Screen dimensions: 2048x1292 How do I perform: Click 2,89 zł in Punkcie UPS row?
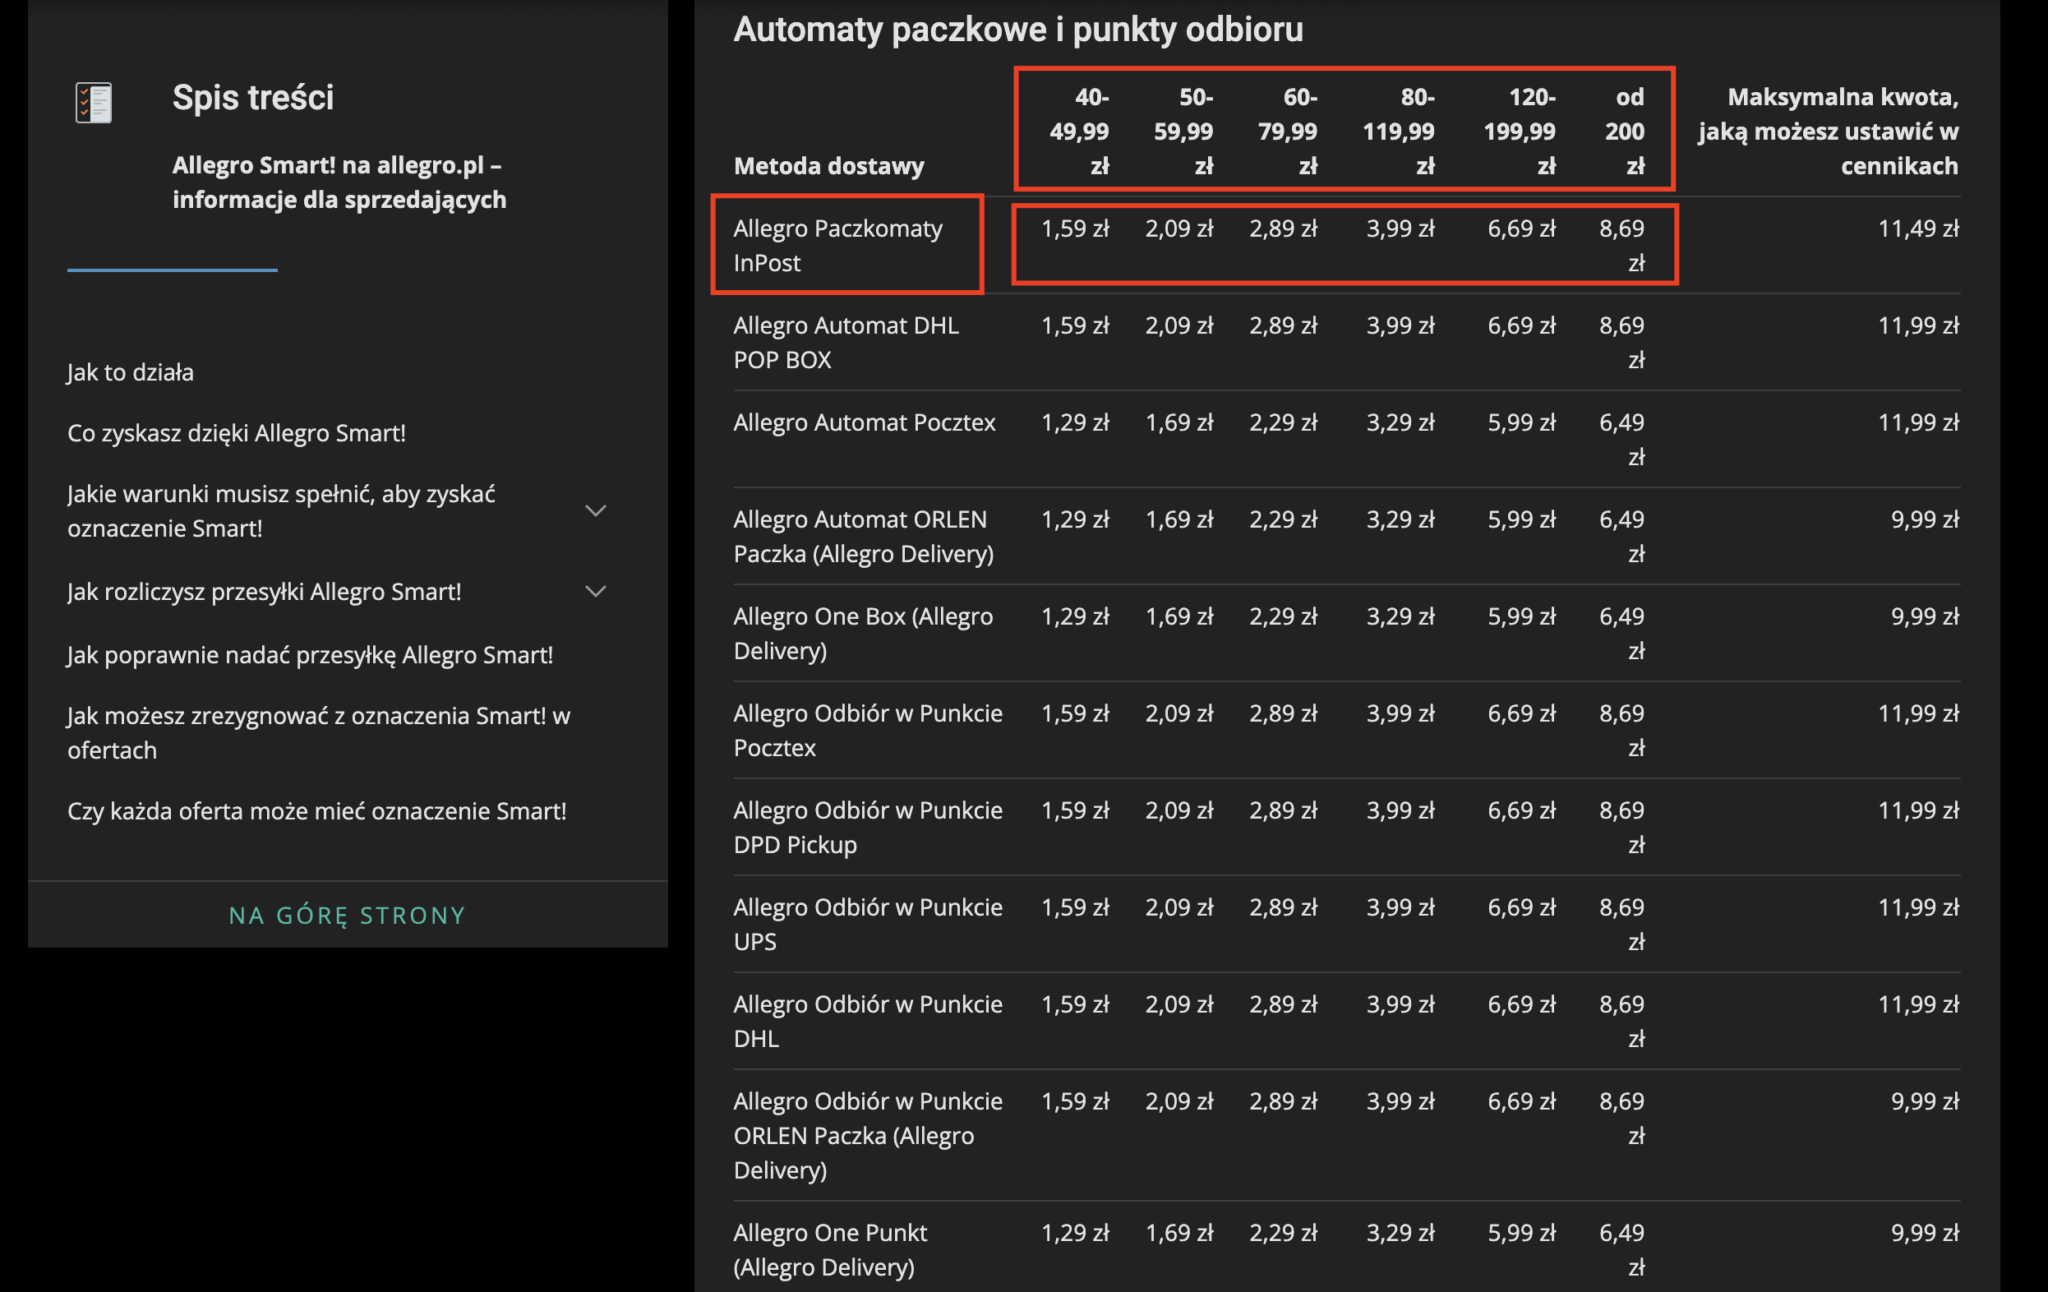coord(1283,907)
